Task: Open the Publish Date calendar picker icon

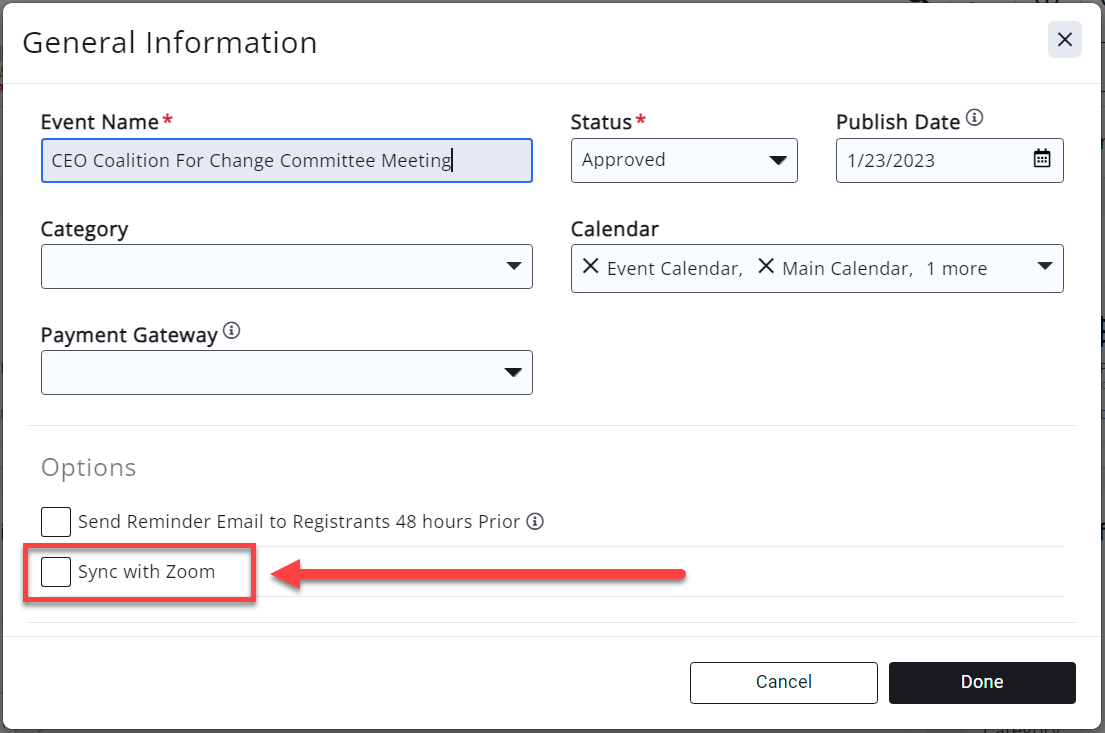Action: click(1042, 160)
